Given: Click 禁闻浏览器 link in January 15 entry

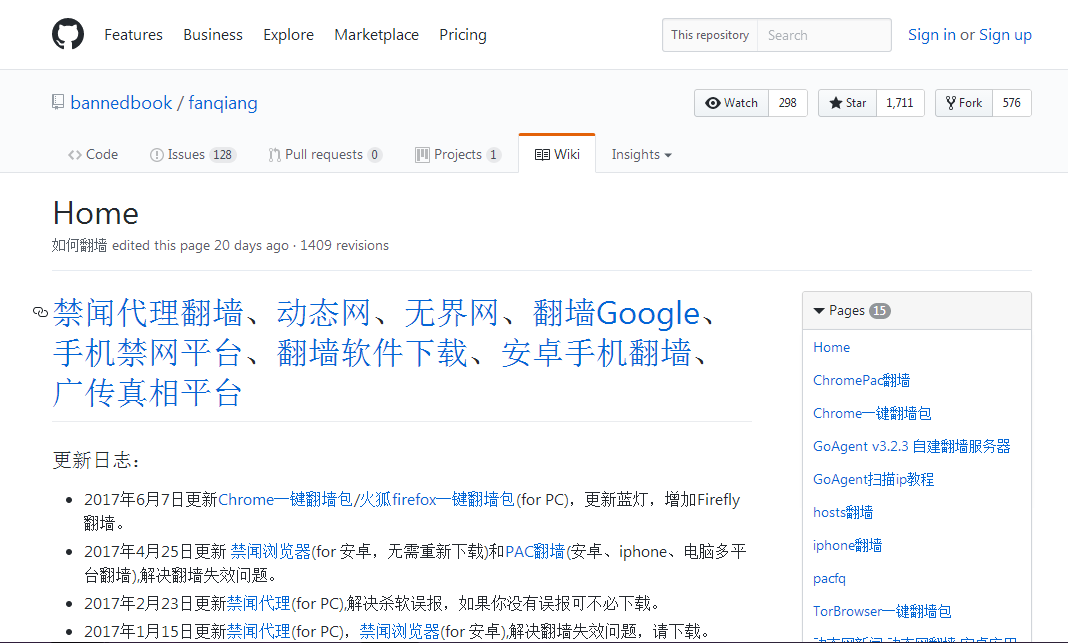Looking at the screenshot, I should pos(399,631).
